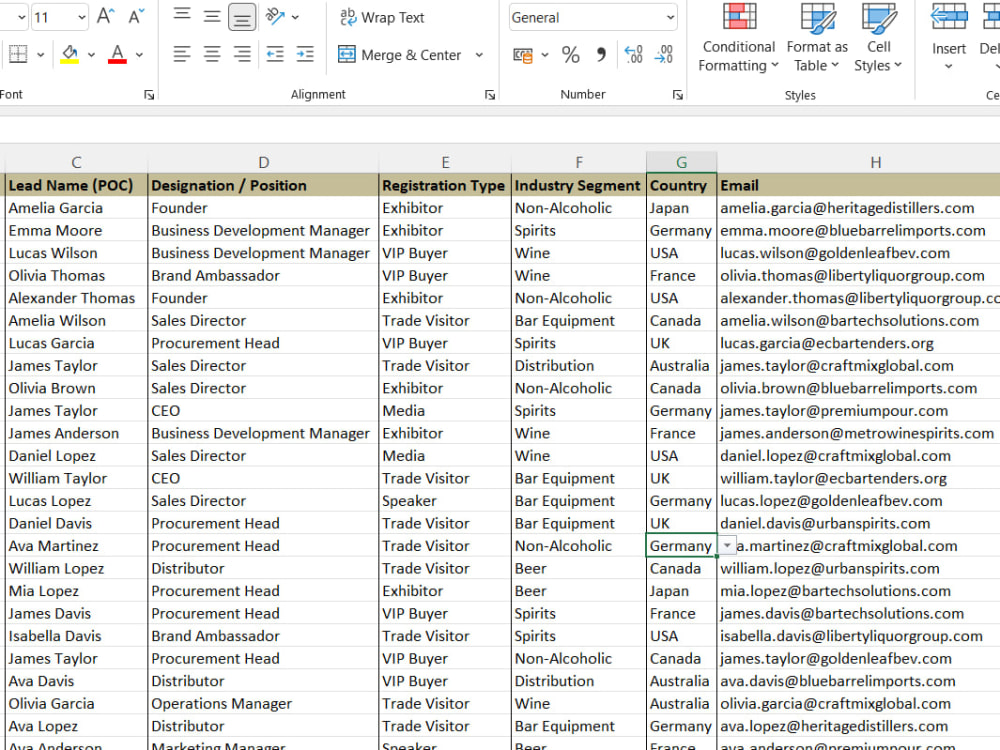Select column E header
This screenshot has width=1000, height=750.
pyautogui.click(x=445, y=163)
